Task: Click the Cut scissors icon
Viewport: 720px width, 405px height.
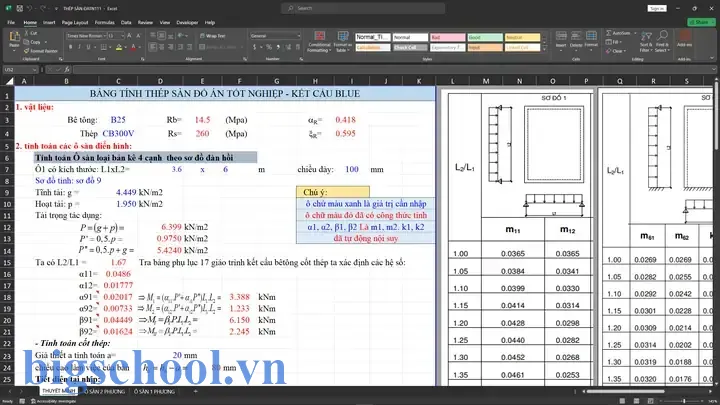Action: tap(27, 33)
